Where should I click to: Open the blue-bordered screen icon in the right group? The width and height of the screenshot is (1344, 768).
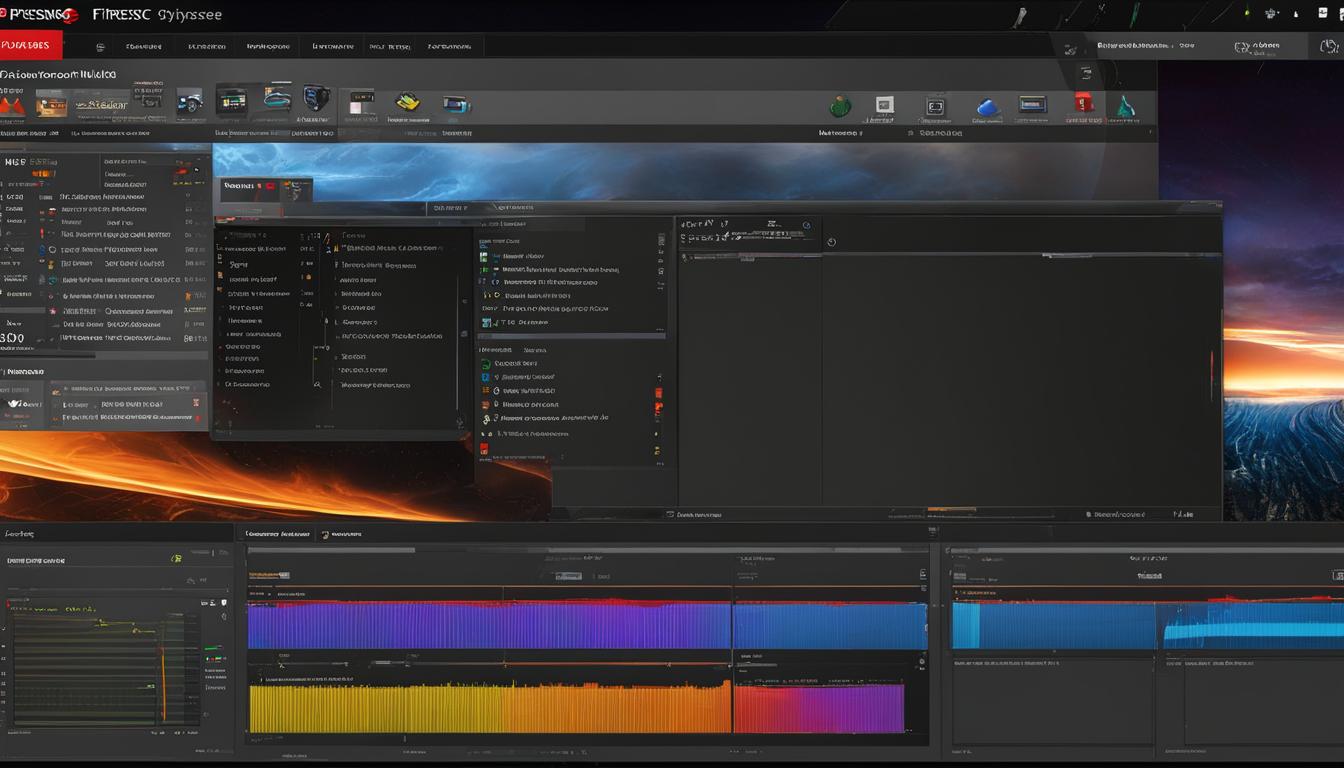coord(1032,104)
